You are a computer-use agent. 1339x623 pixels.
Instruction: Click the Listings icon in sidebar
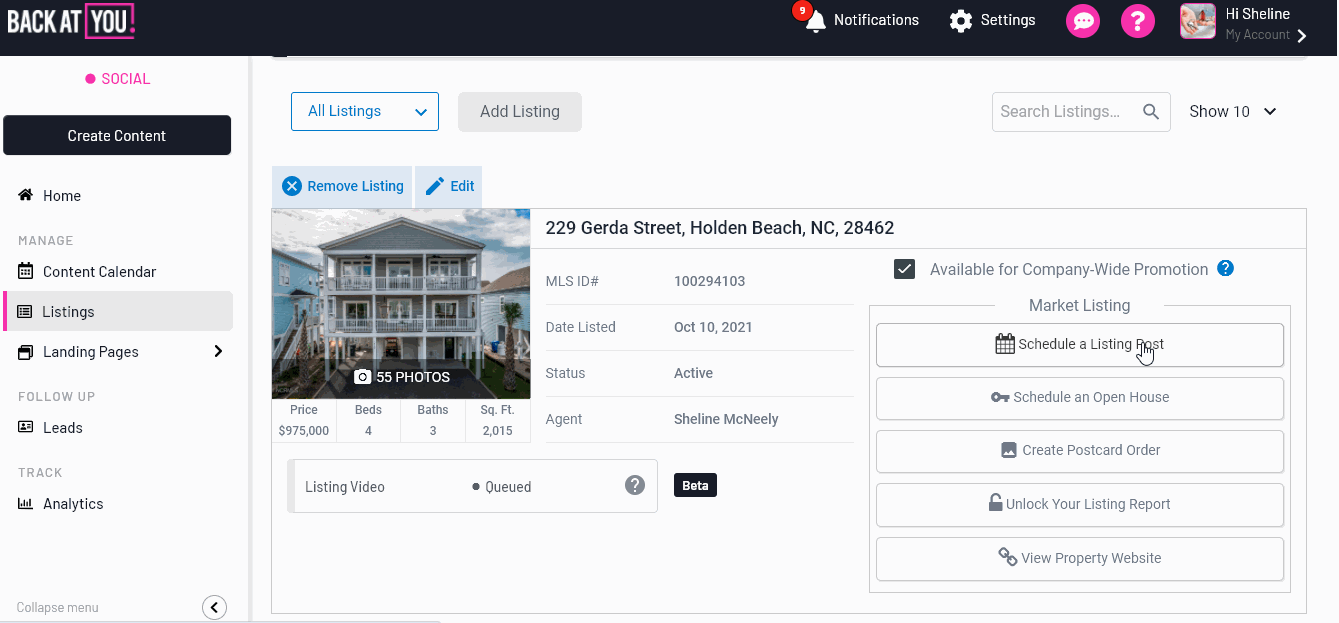click(25, 312)
